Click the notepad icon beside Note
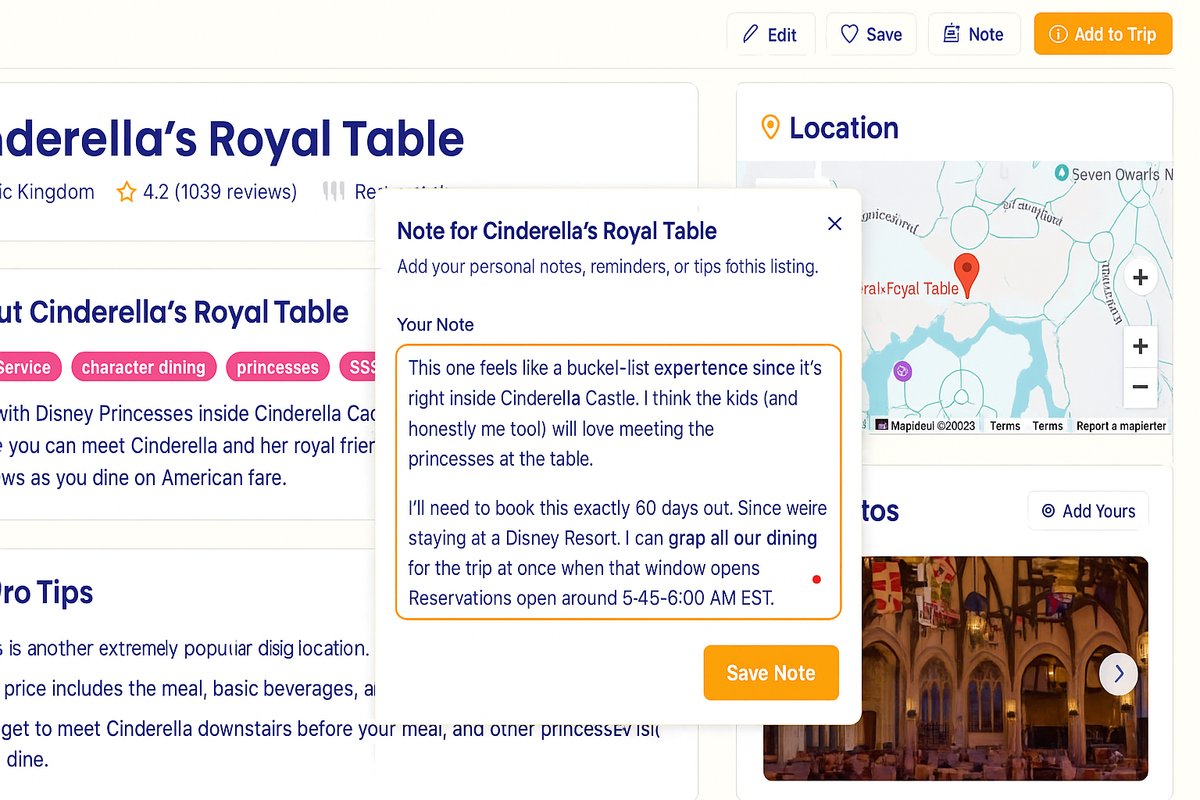Image resolution: width=1200 pixels, height=800 pixels. [x=951, y=34]
